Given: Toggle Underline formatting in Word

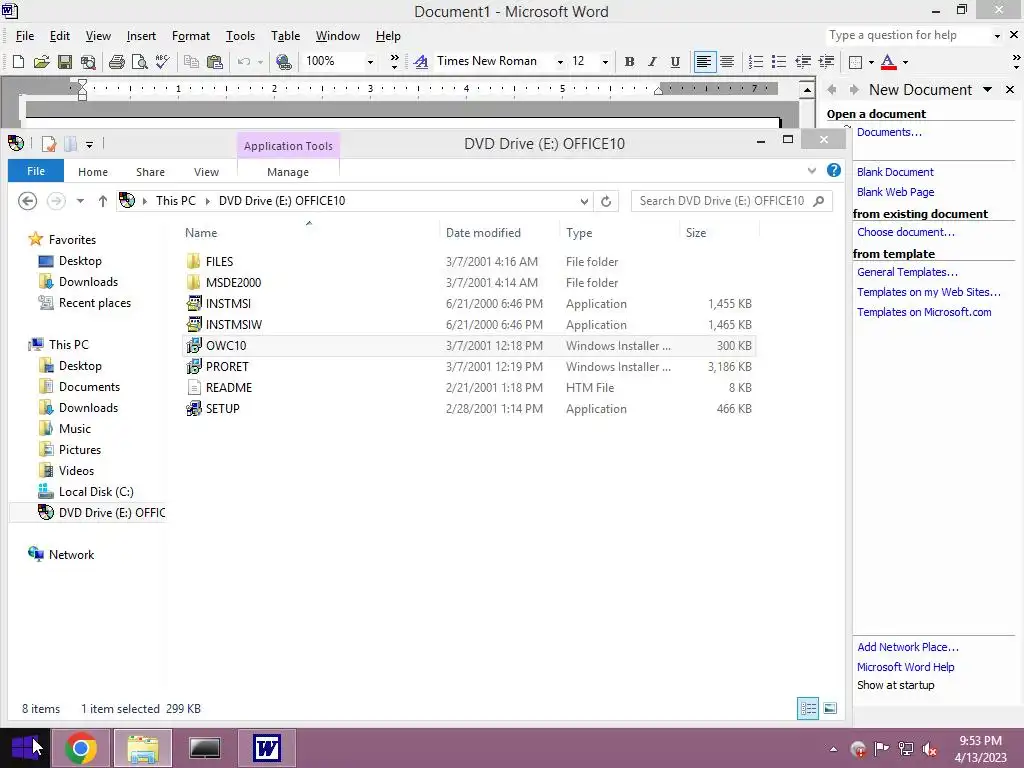Looking at the screenshot, I should 675,61.
